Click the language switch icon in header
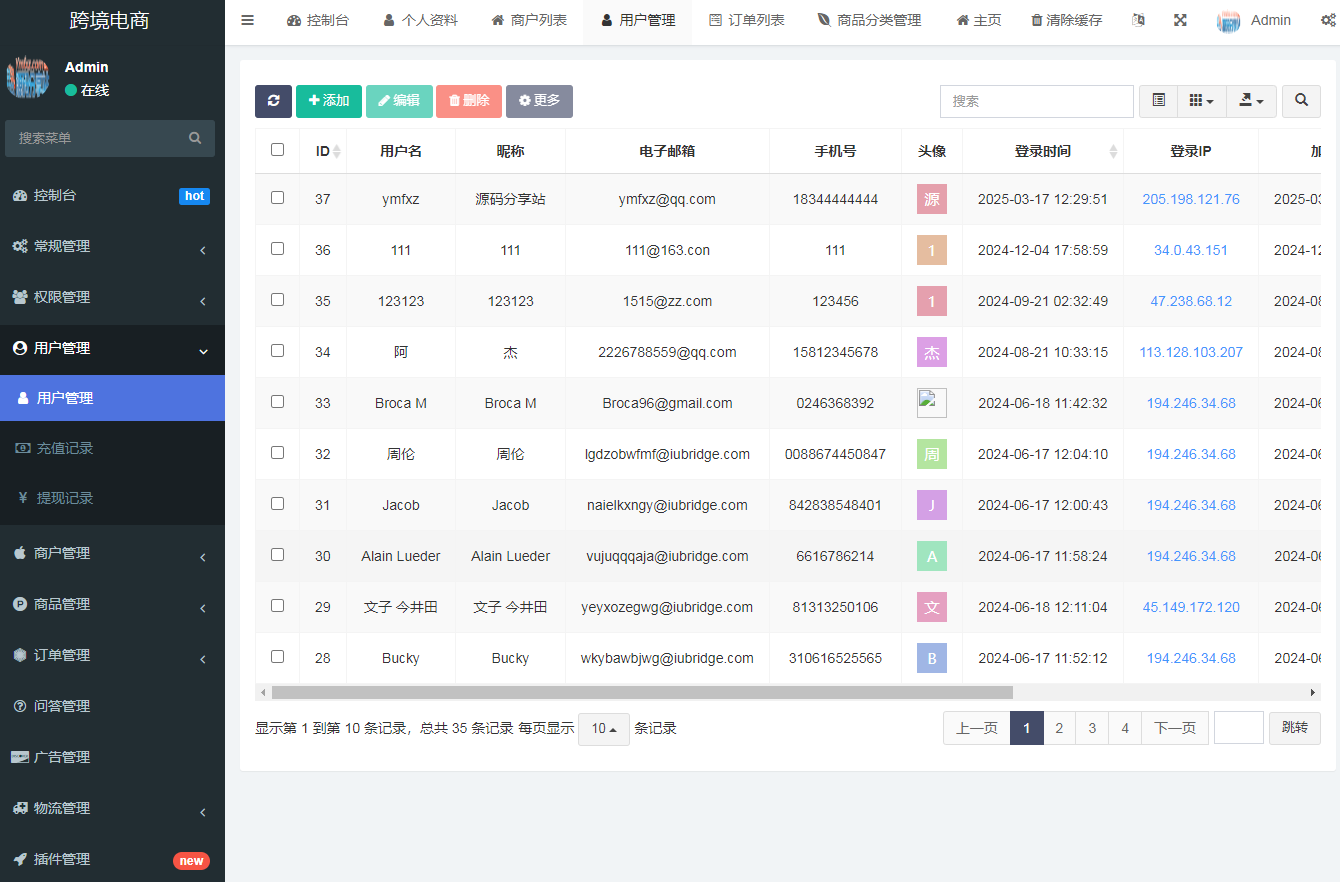Viewport: 1340px width, 882px height. pyautogui.click(x=1138, y=20)
